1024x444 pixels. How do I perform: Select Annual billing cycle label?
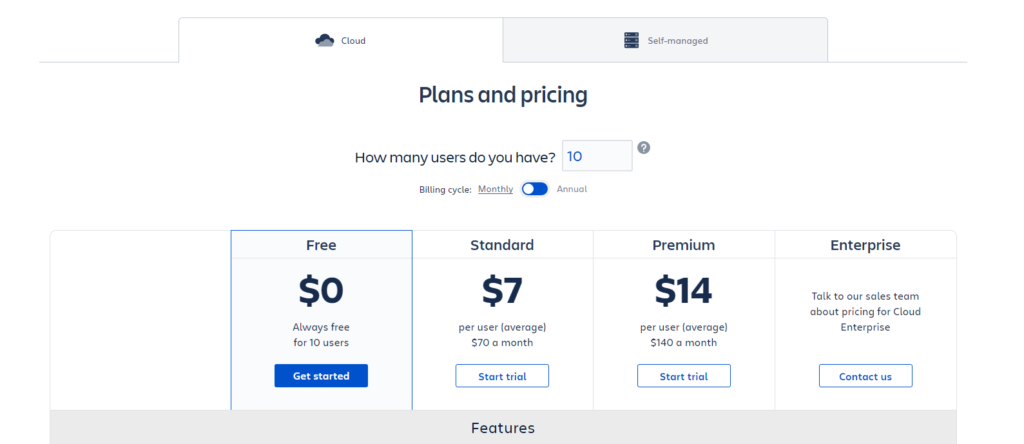coord(571,189)
